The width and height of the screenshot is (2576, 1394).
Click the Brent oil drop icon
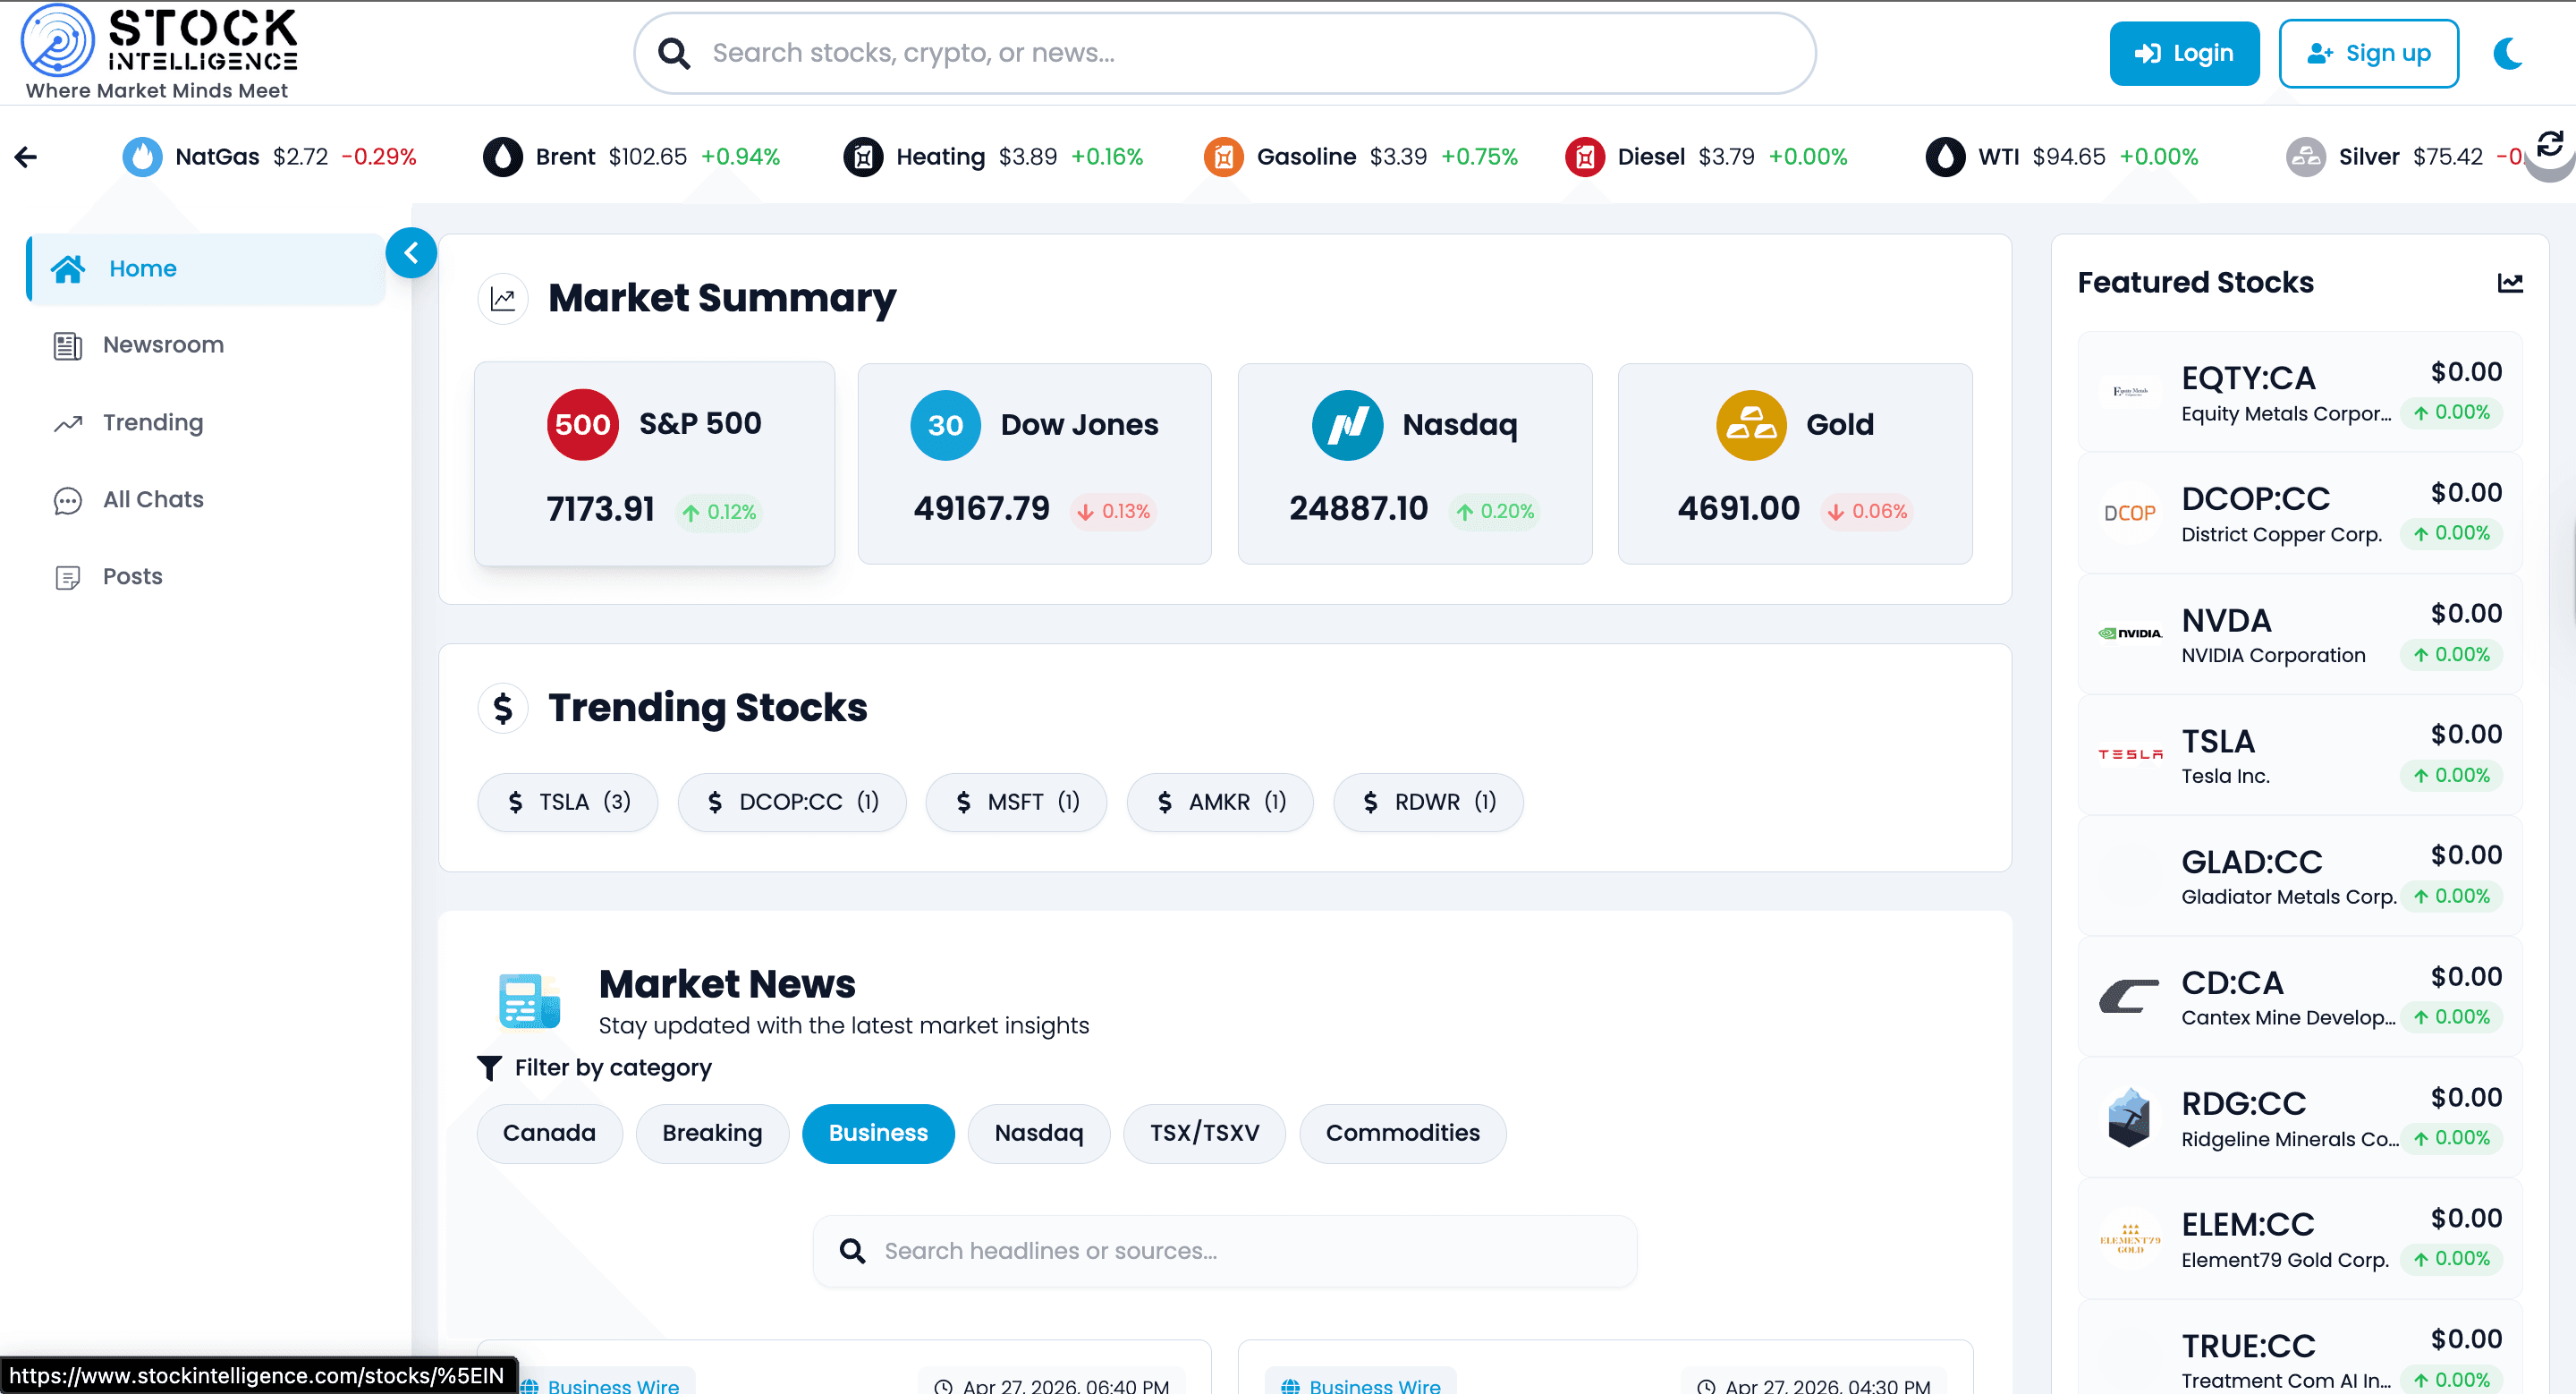tap(503, 157)
